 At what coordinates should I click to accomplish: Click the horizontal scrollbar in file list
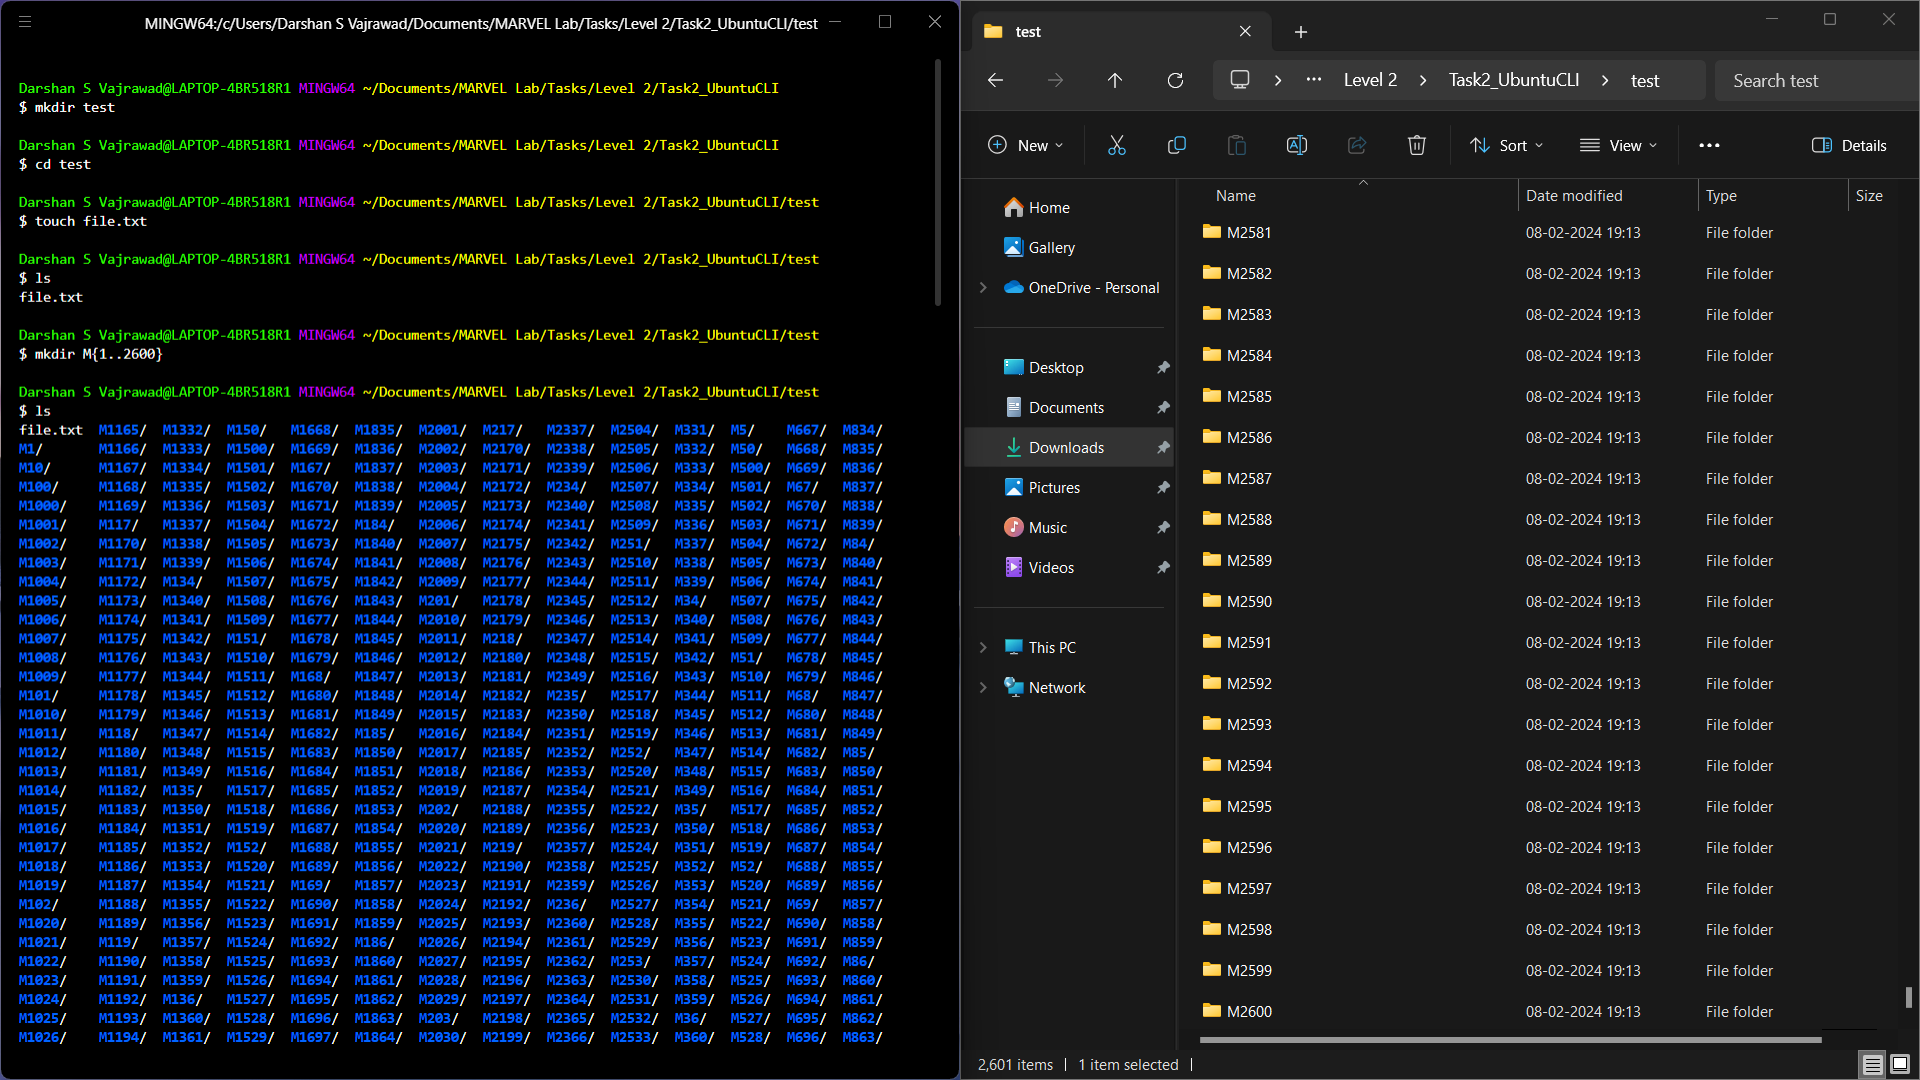pos(1510,1040)
